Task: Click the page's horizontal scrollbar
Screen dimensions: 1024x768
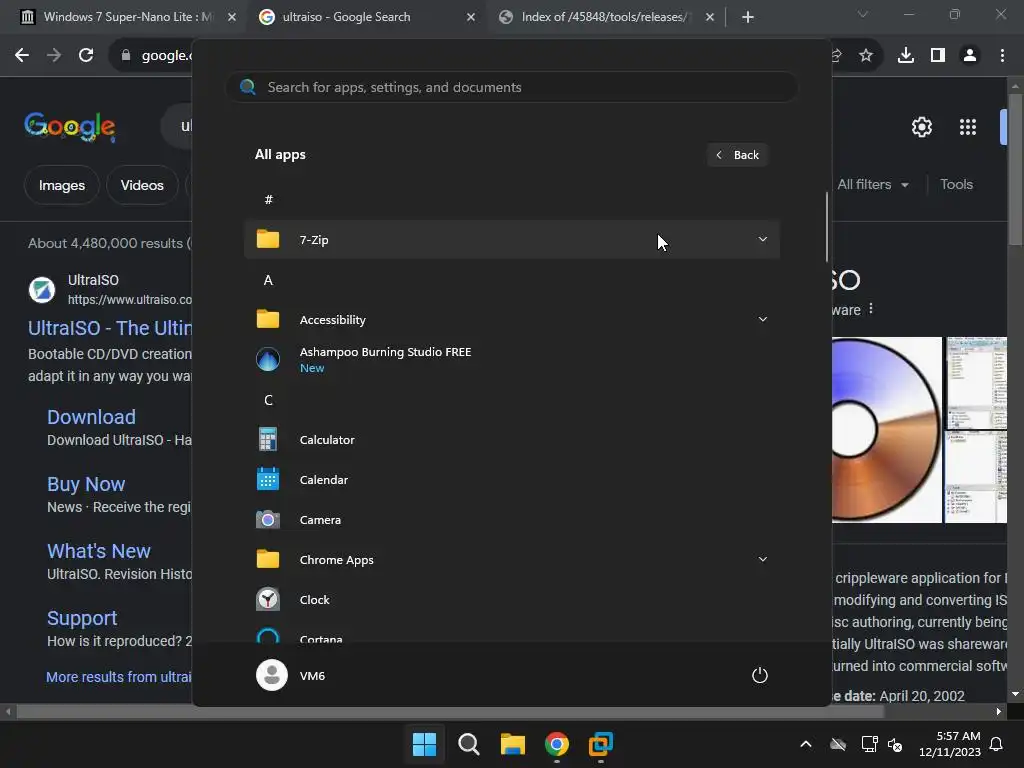Action: point(451,712)
